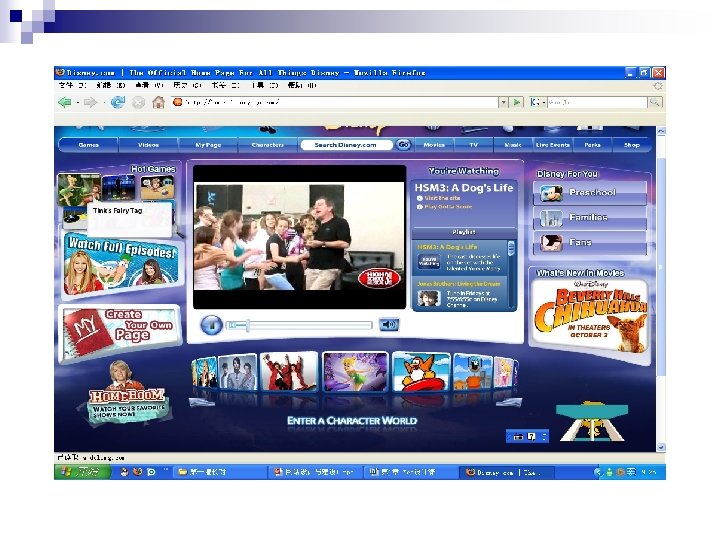Click the page vertical scrollbar down arrow

pyautogui.click(x=661, y=447)
